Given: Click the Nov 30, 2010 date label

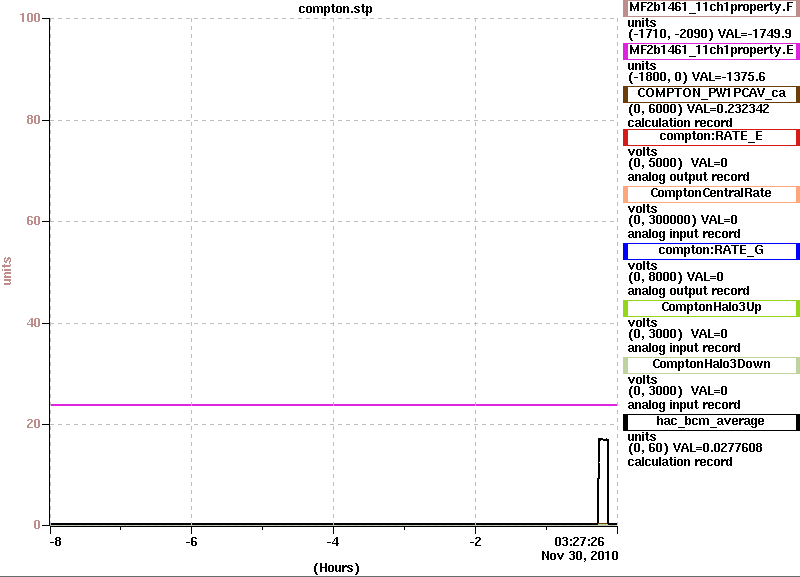Looking at the screenshot, I should coord(580,556).
